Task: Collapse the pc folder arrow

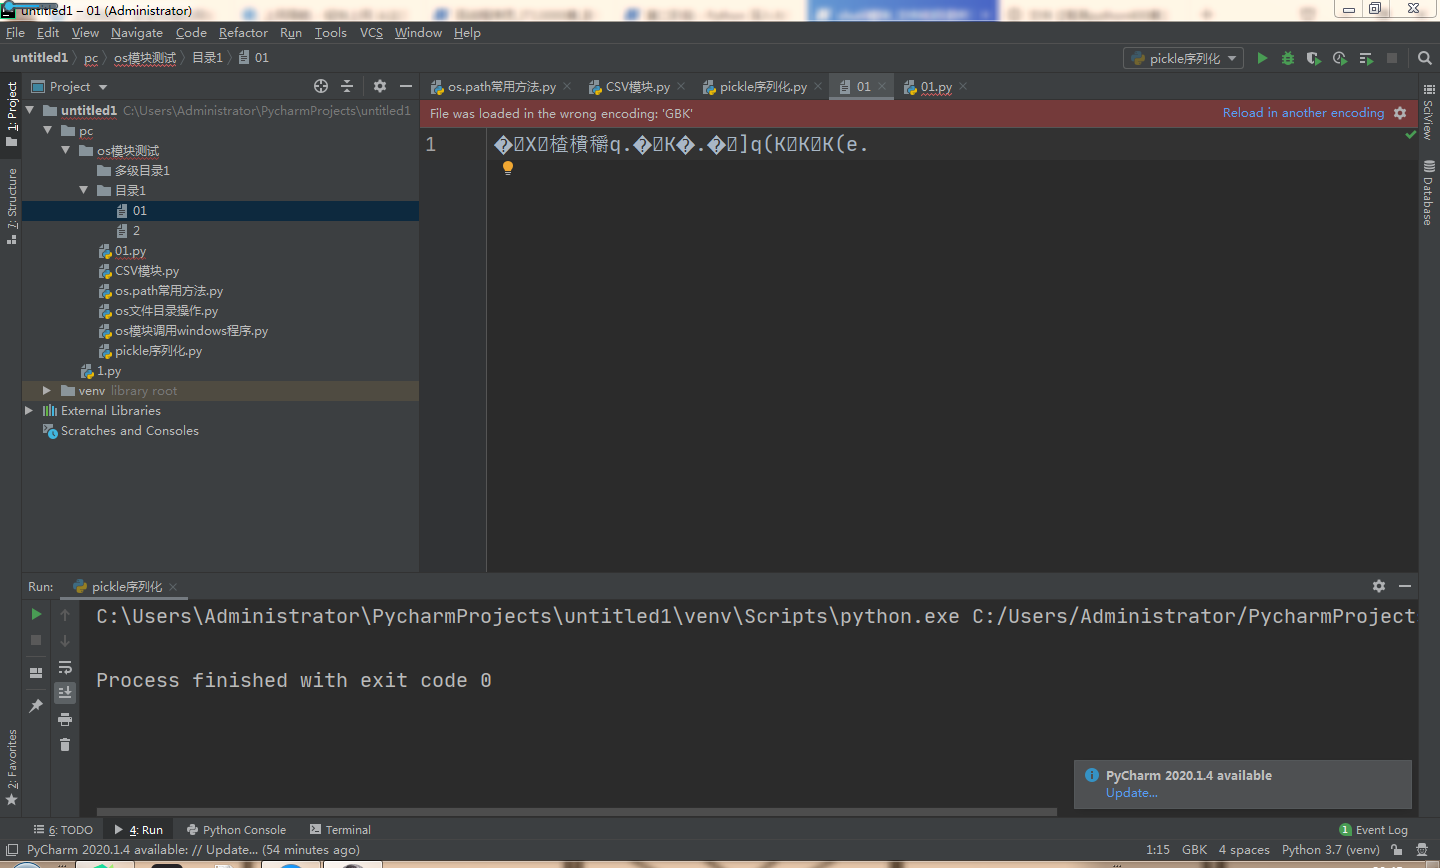Action: coord(47,131)
